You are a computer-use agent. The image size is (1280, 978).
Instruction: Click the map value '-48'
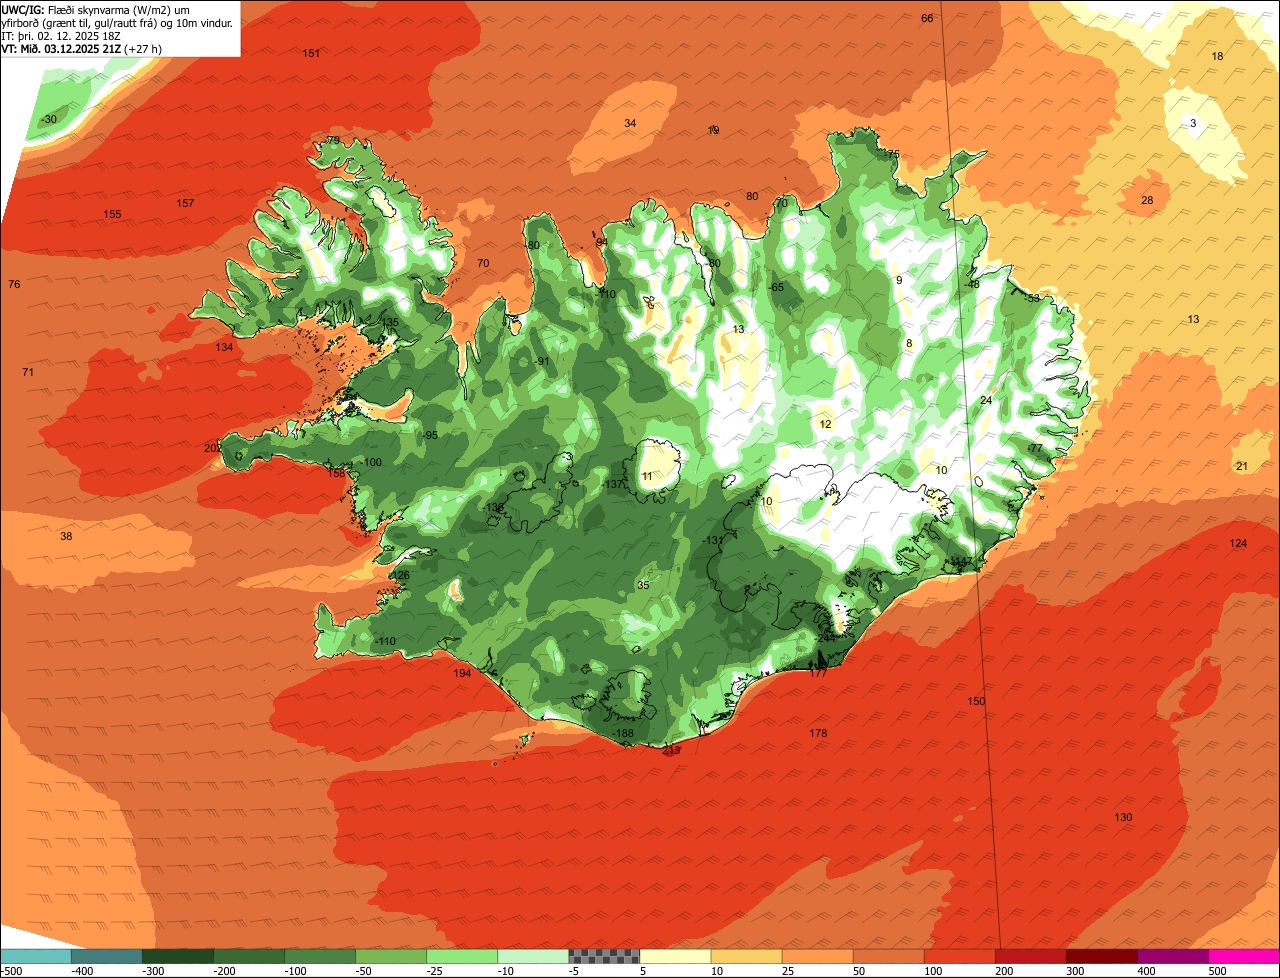pos(972,284)
